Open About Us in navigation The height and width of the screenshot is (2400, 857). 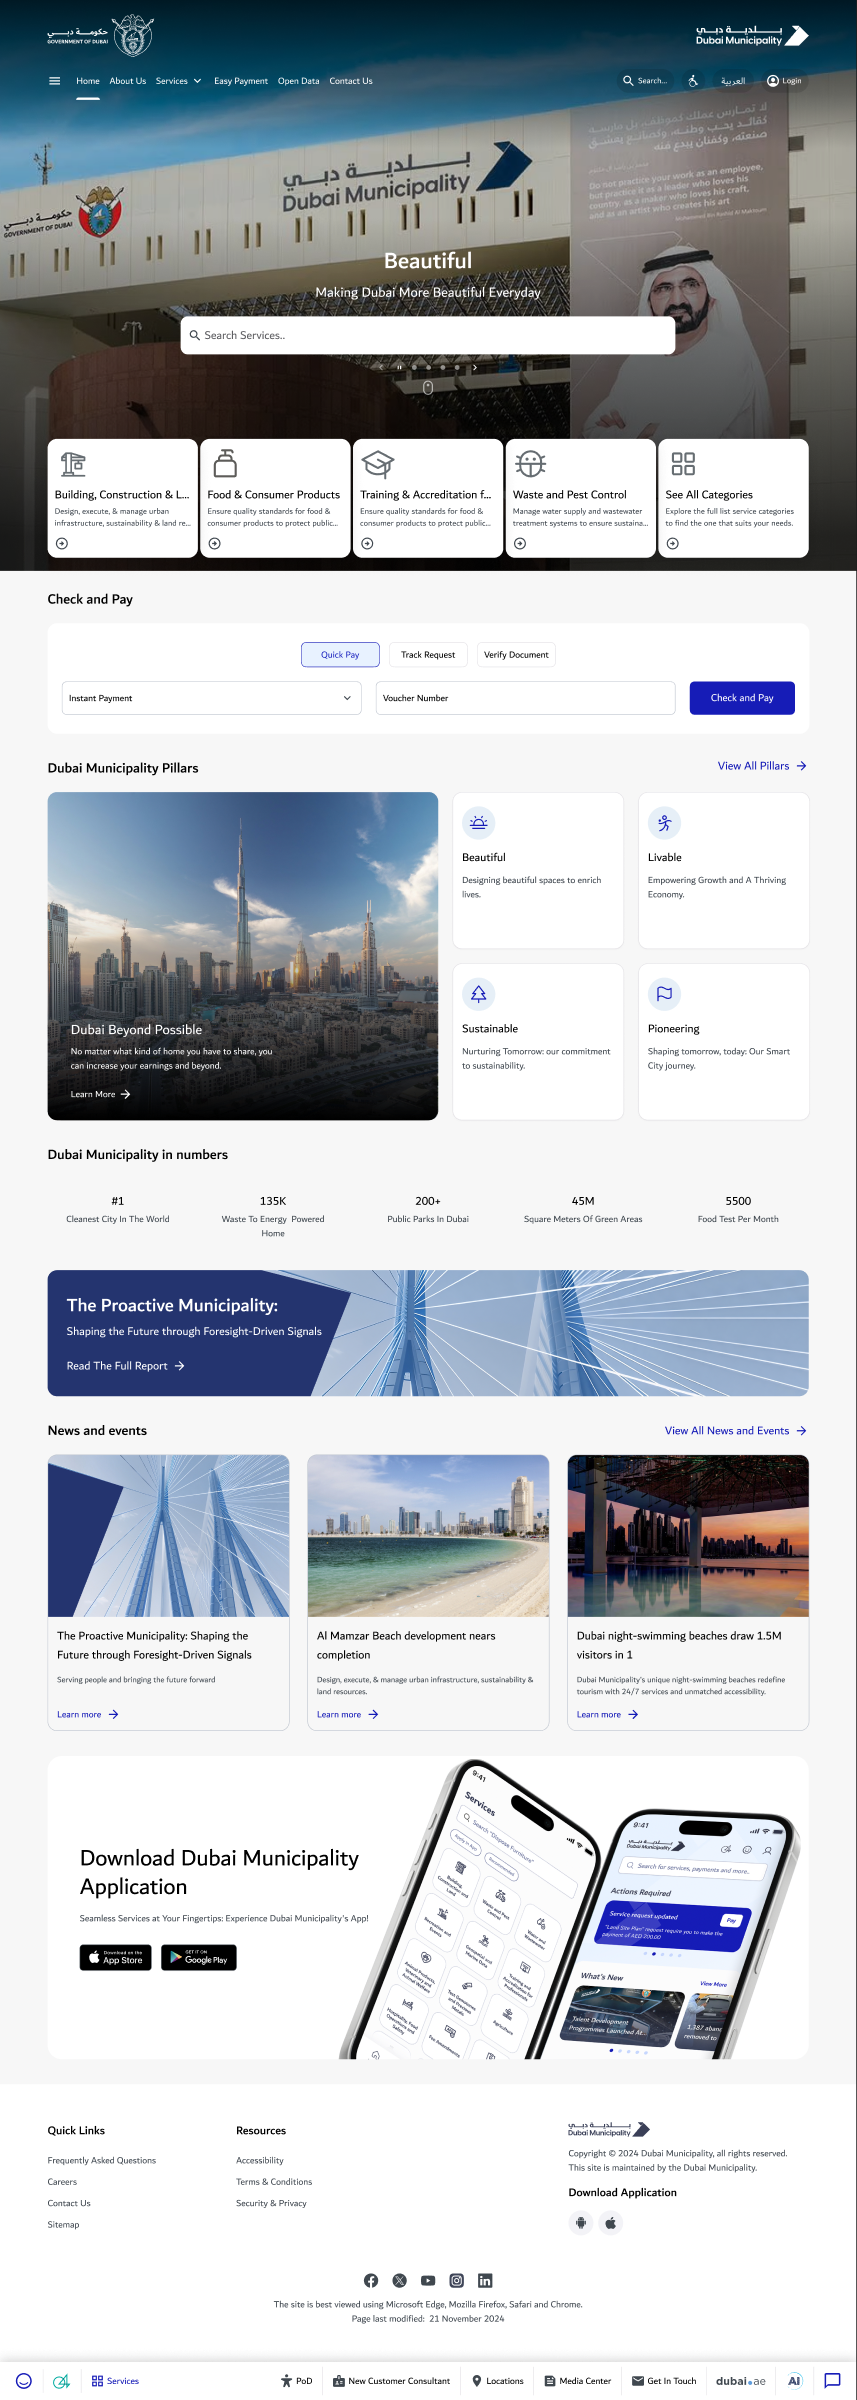(x=128, y=81)
